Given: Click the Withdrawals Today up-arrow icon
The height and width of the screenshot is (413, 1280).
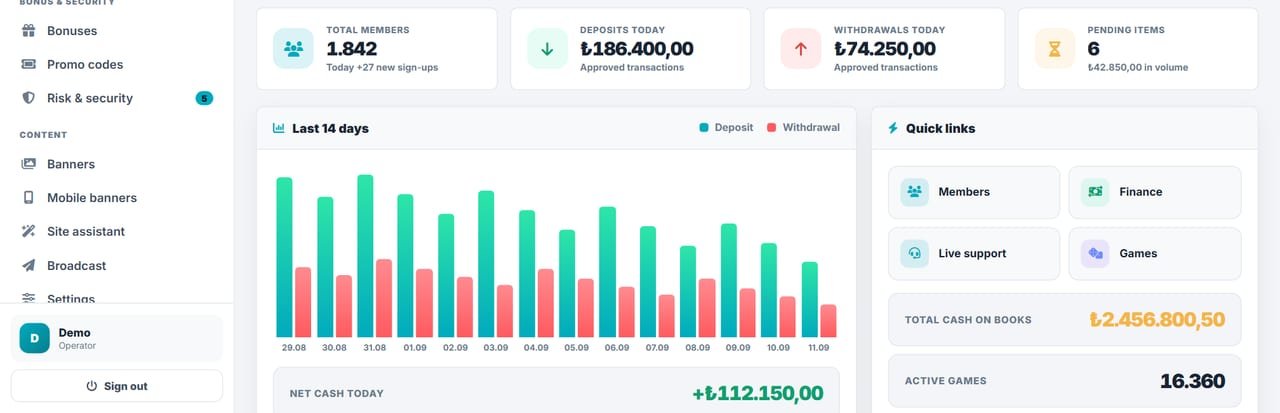Looking at the screenshot, I should tap(801, 48).
